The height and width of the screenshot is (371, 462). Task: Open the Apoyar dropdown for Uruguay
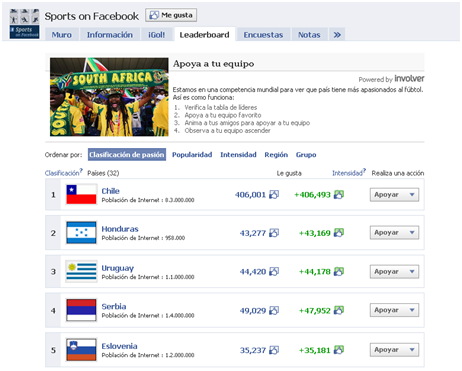[394, 271]
